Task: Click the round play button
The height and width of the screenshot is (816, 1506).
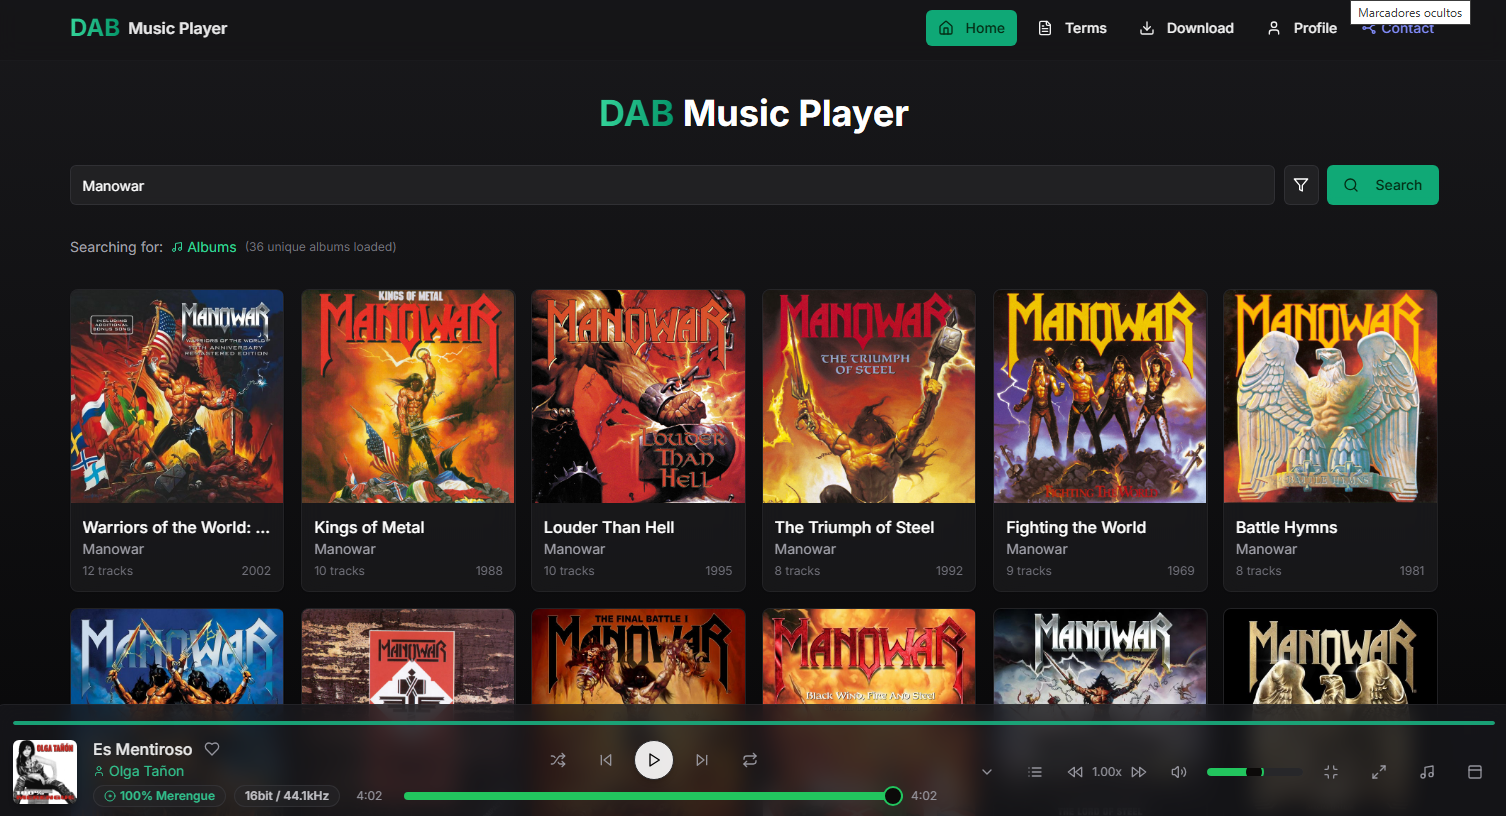Action: (654, 760)
